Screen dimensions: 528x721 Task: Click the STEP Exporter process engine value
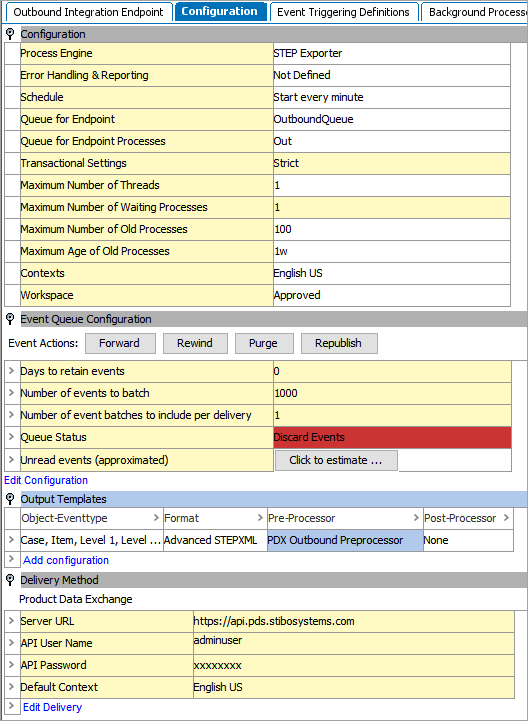[x=391, y=53]
